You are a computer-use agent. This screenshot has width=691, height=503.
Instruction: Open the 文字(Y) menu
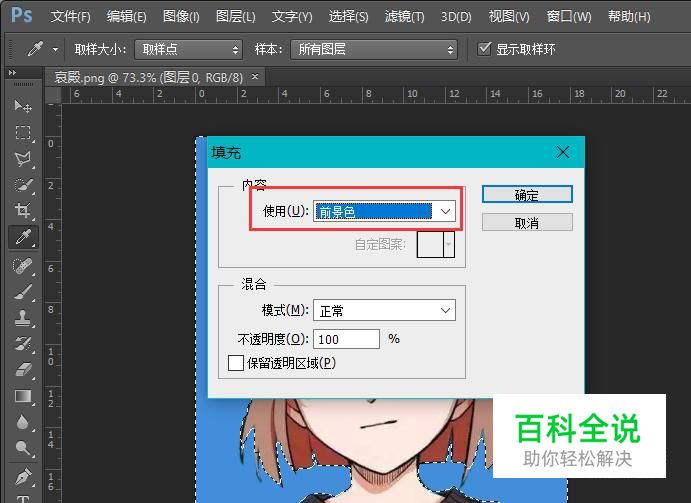pyautogui.click(x=292, y=16)
